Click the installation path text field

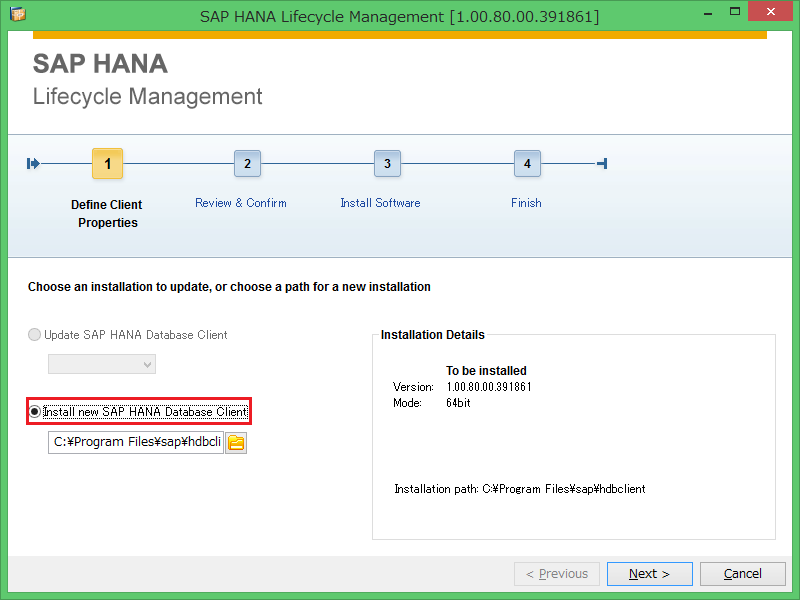[136, 442]
